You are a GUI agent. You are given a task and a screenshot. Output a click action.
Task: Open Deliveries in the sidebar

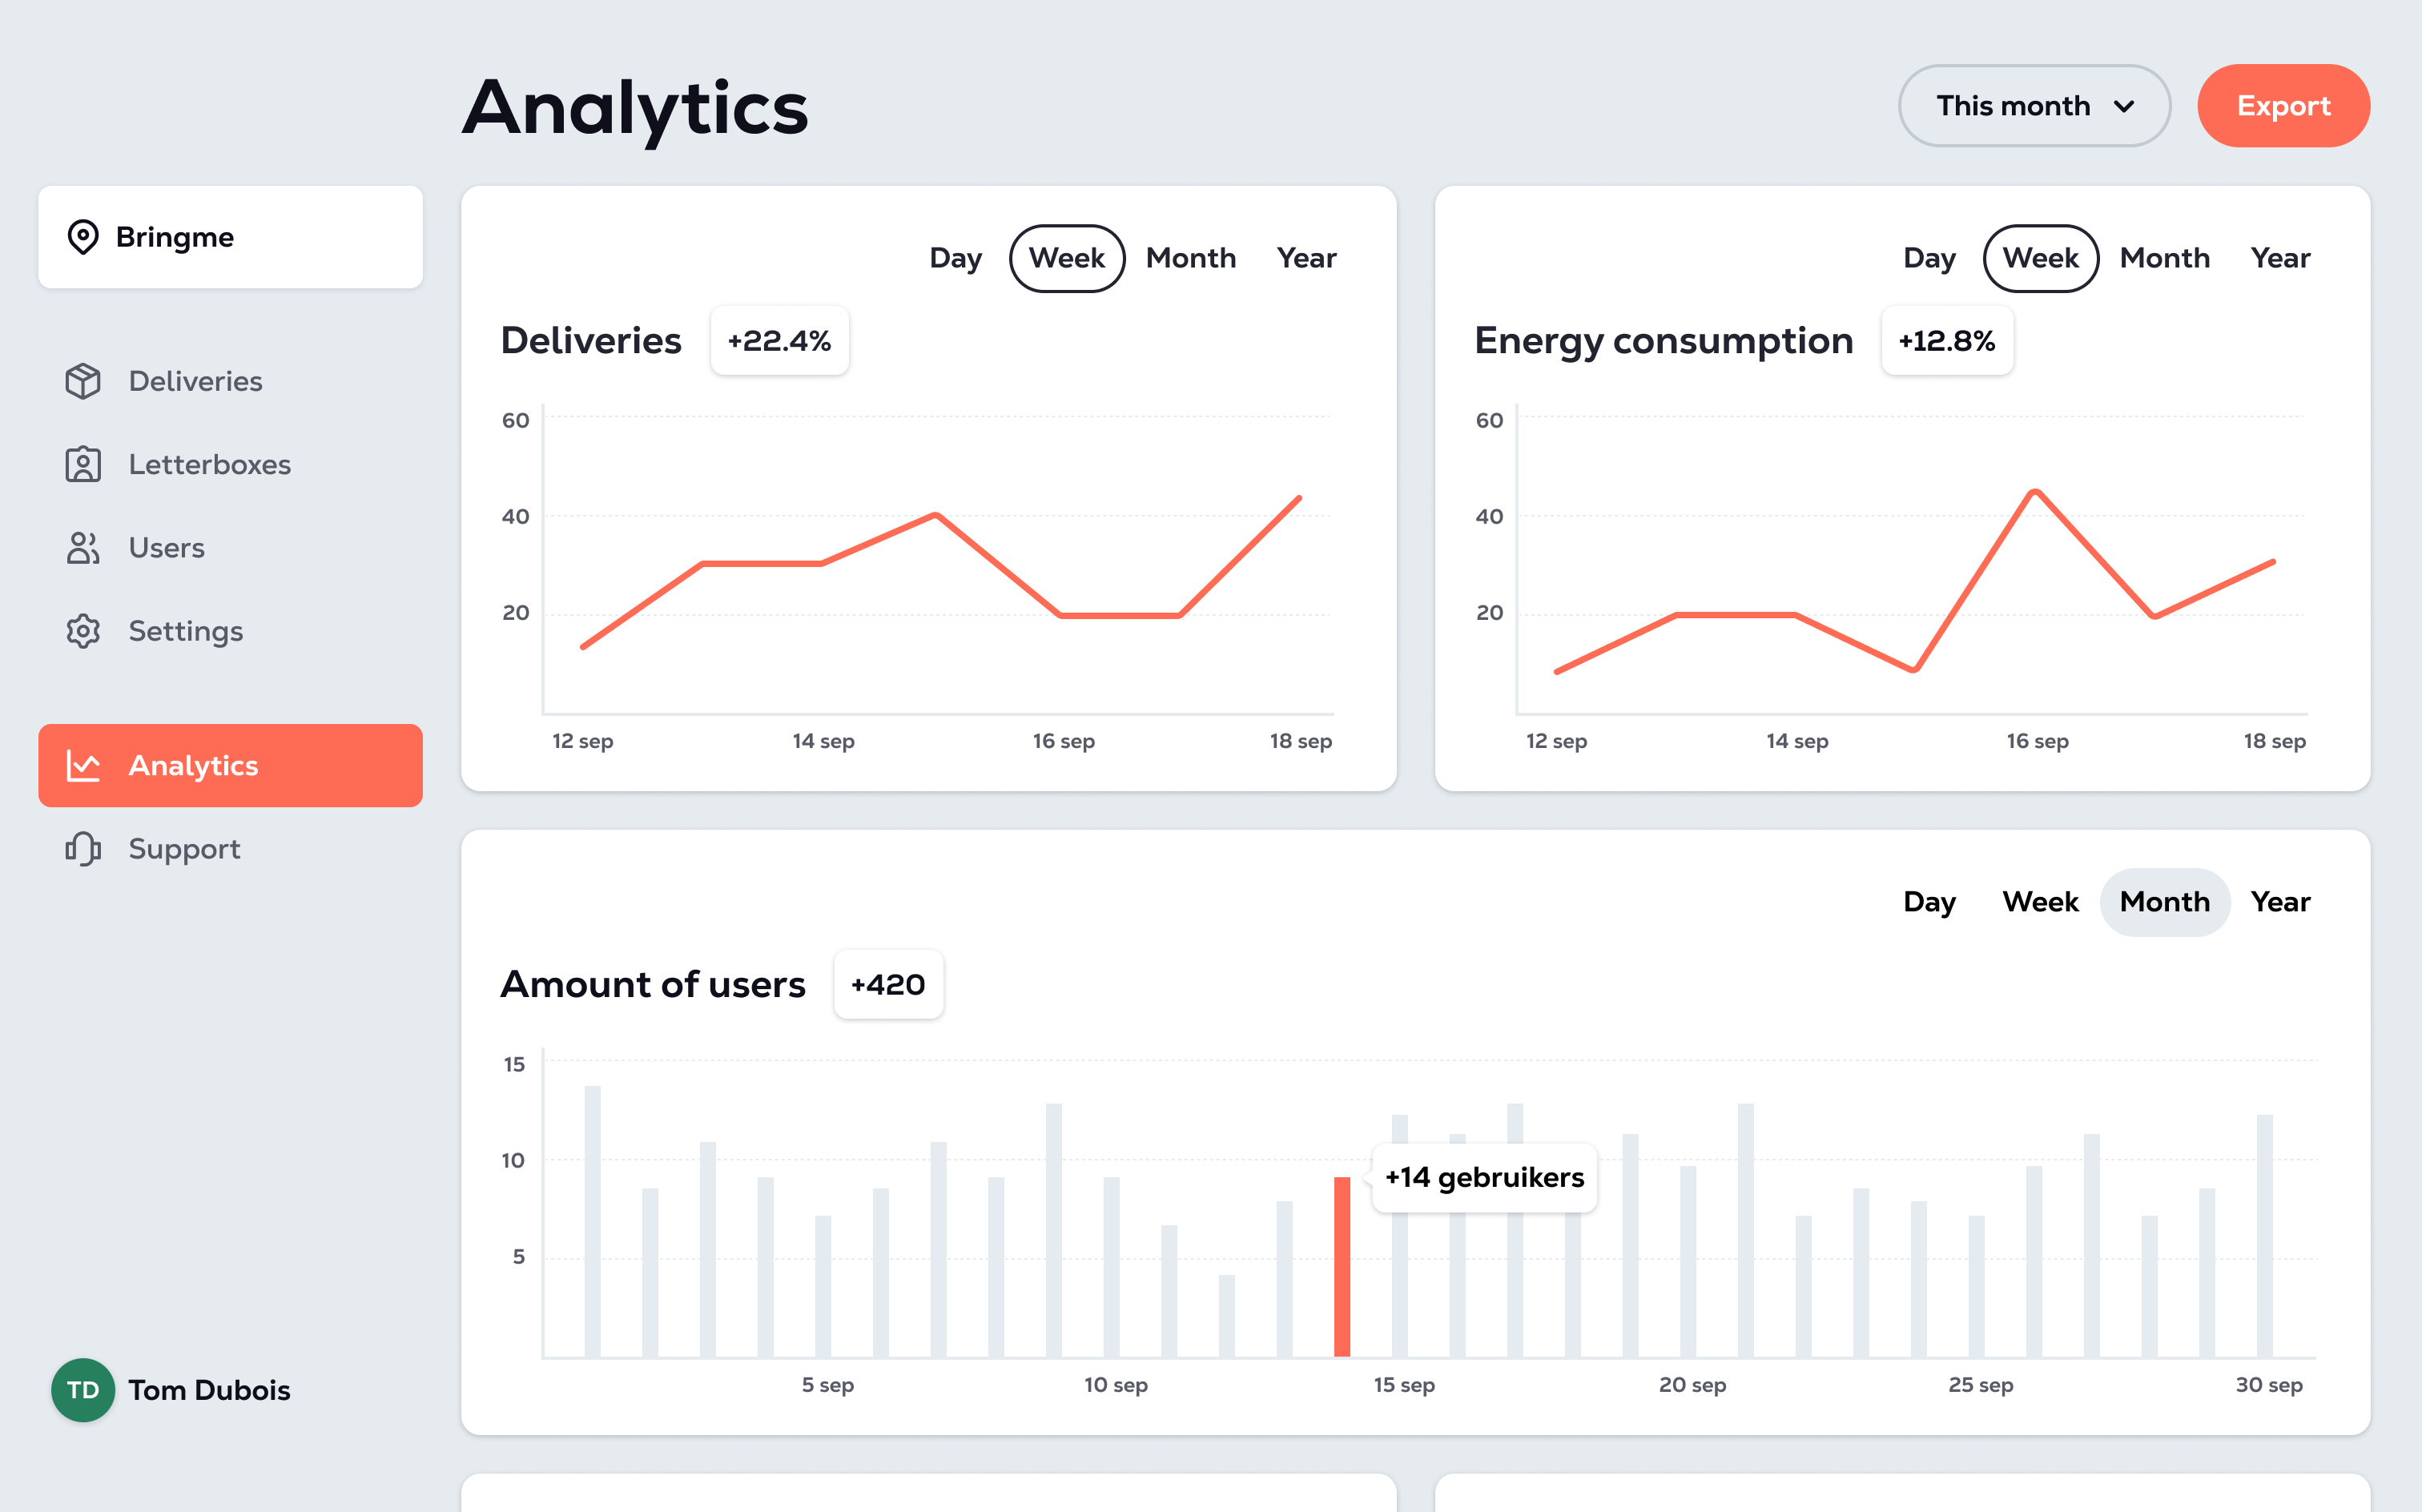[x=230, y=381]
